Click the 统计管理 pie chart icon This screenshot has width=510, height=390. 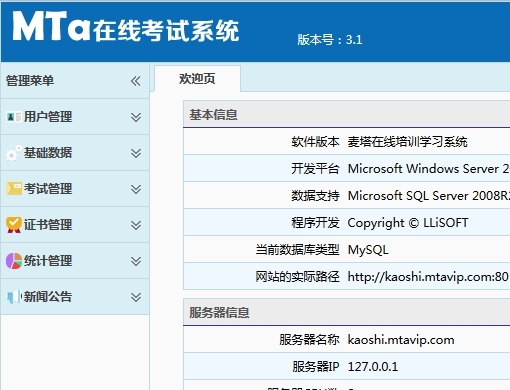point(14,261)
